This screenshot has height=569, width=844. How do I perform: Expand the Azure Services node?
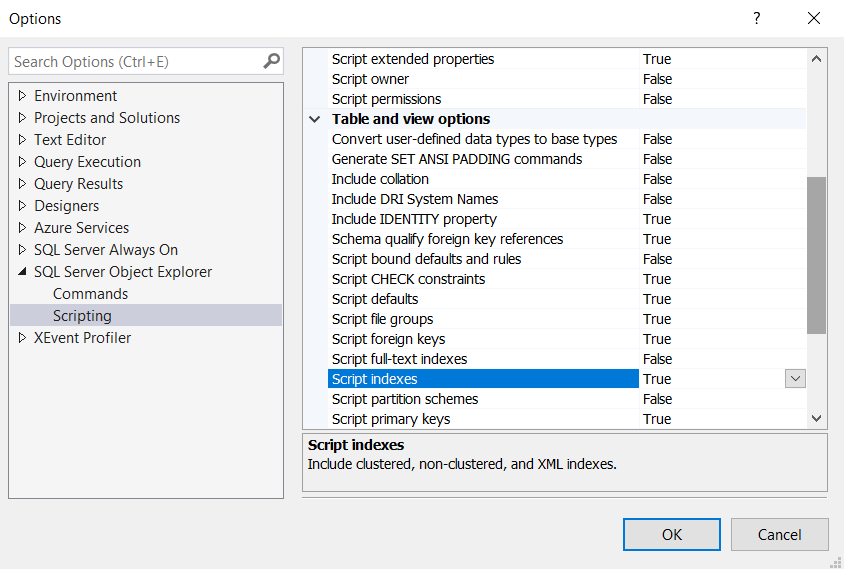[x=22, y=228]
